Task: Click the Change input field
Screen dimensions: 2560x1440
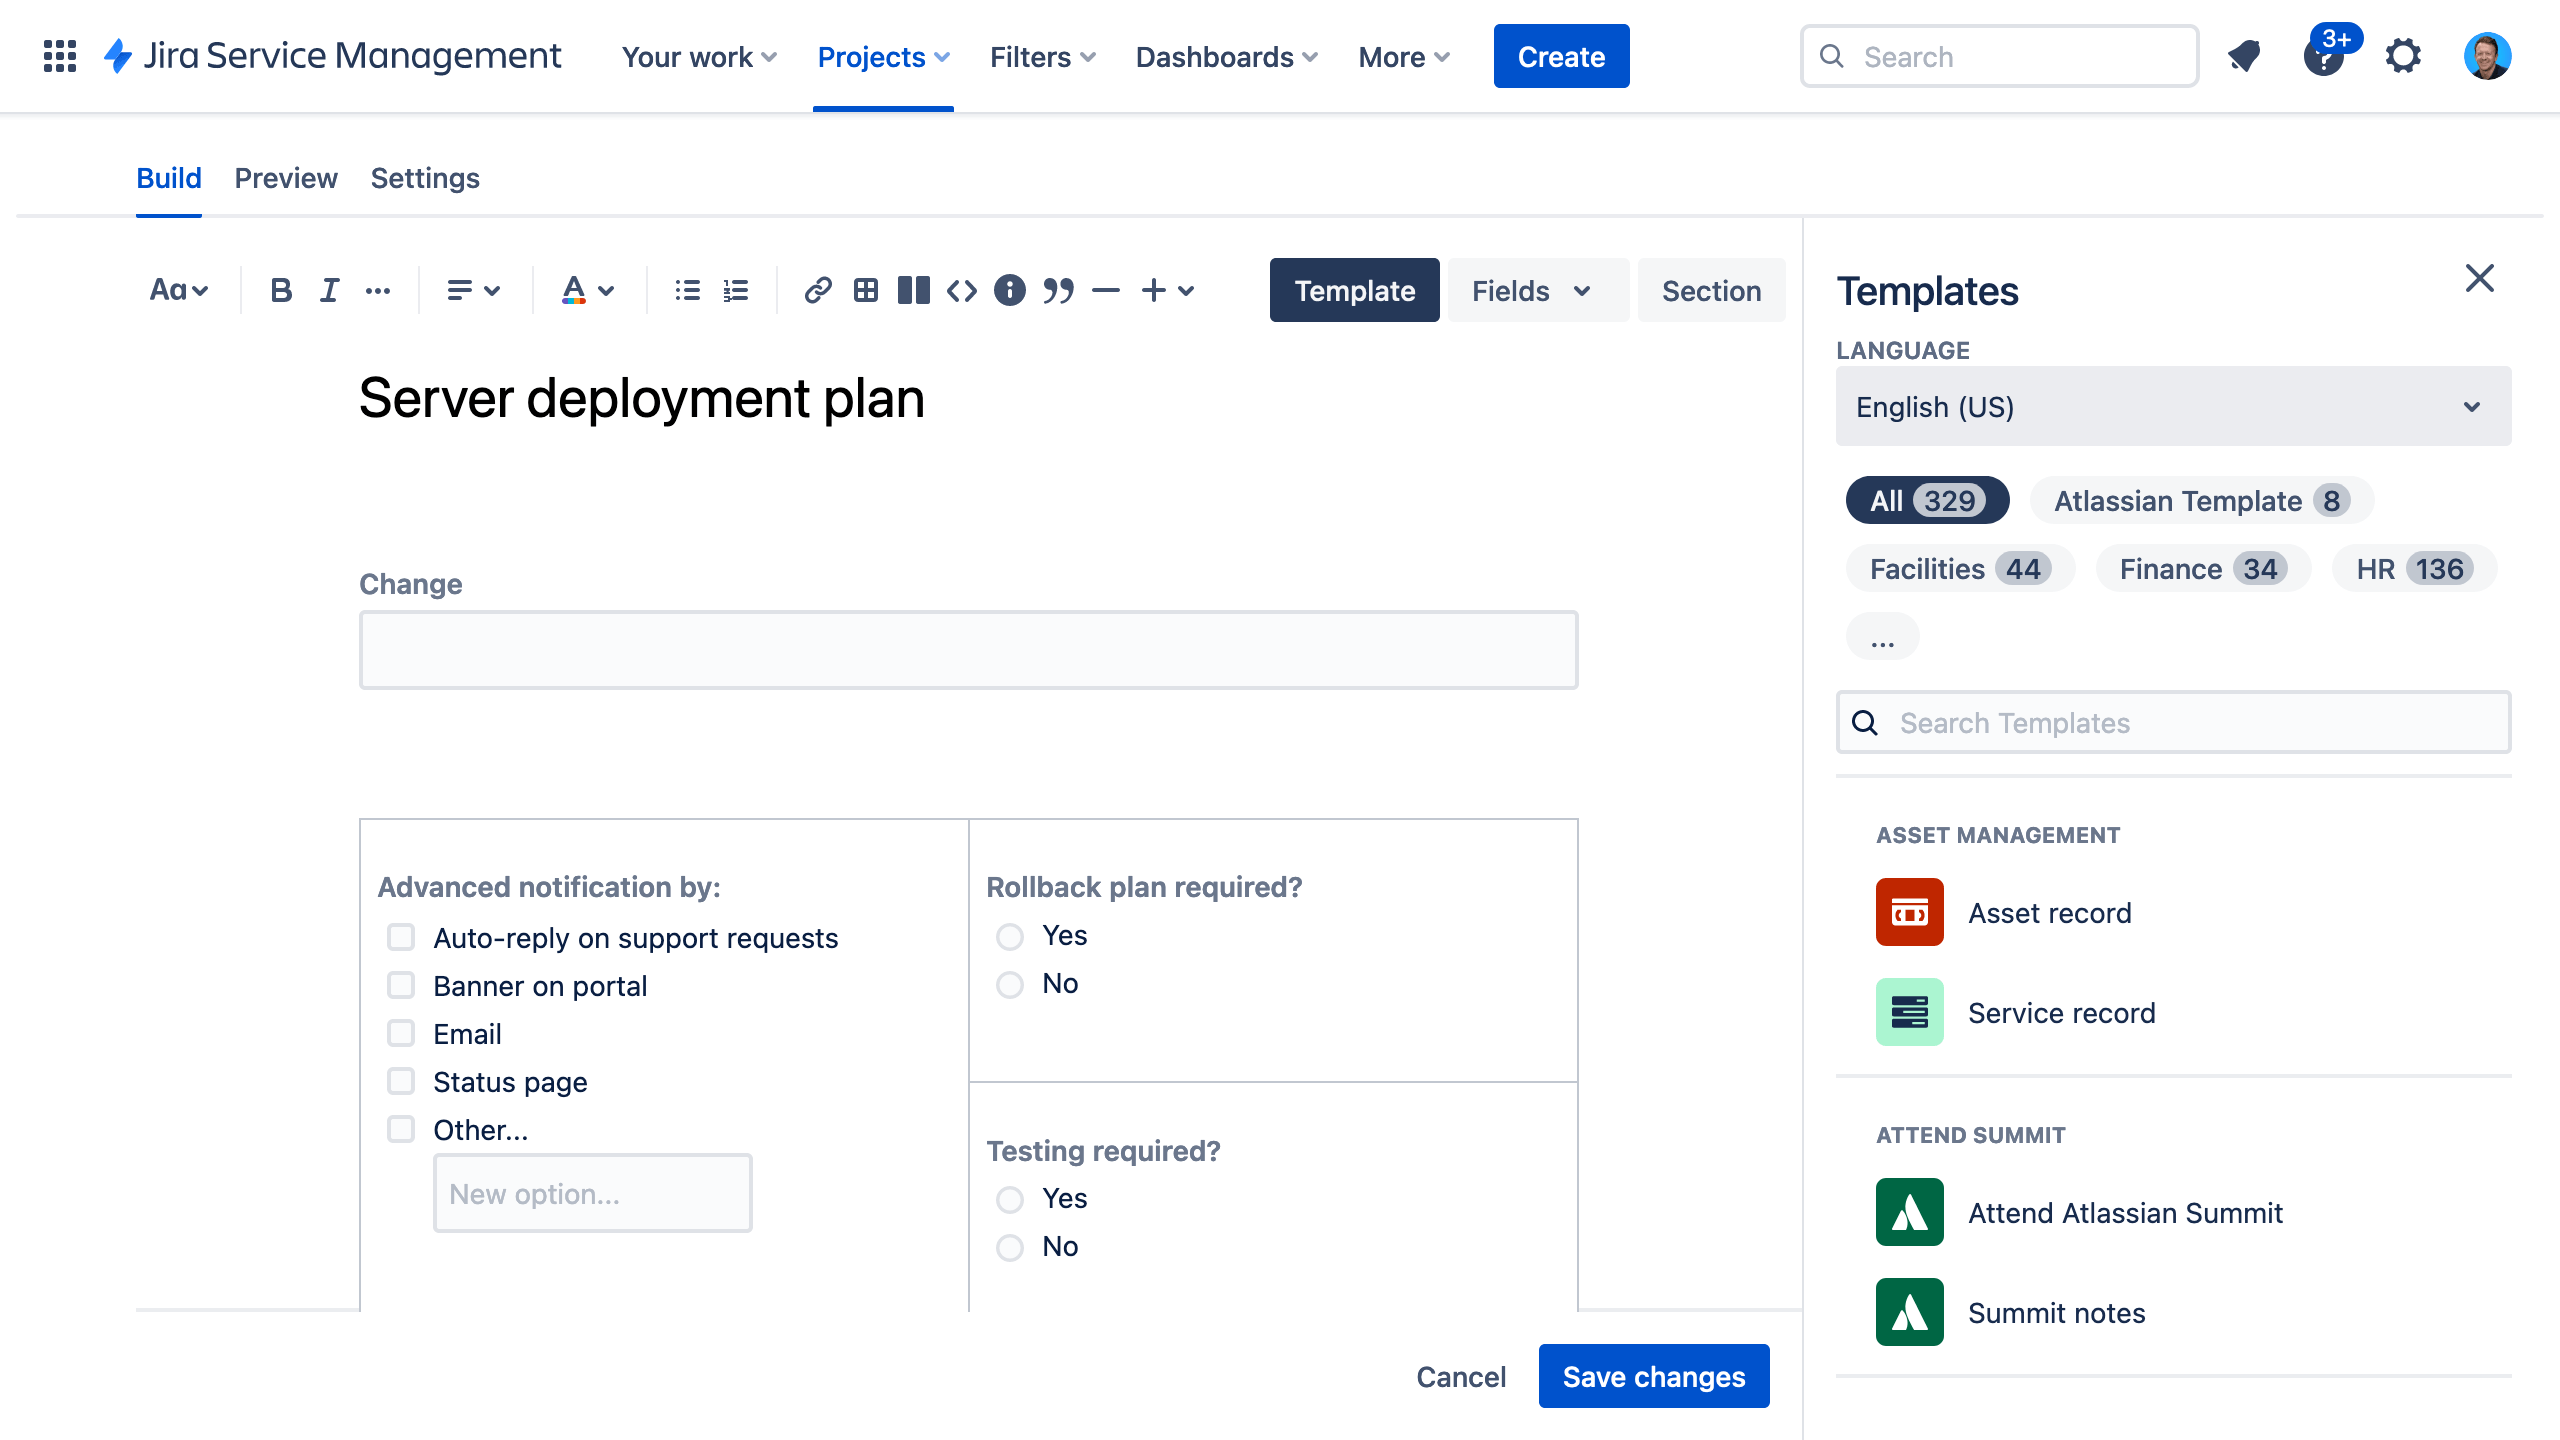Action: point(967,649)
